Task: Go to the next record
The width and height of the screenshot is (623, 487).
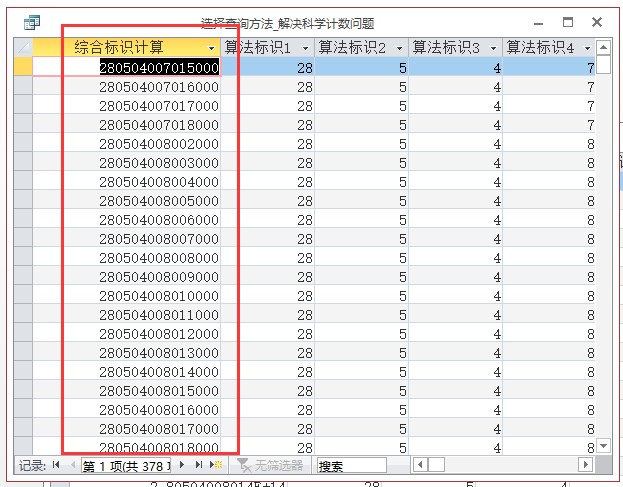Action: [x=183, y=465]
